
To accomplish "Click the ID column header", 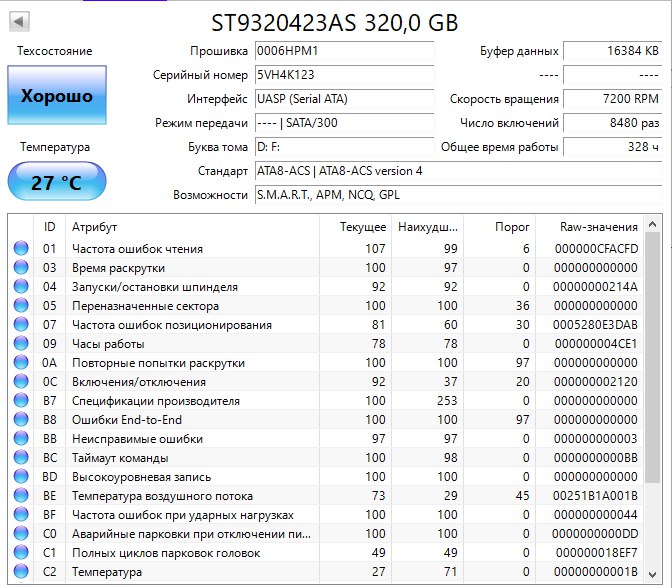I will tap(50, 227).
